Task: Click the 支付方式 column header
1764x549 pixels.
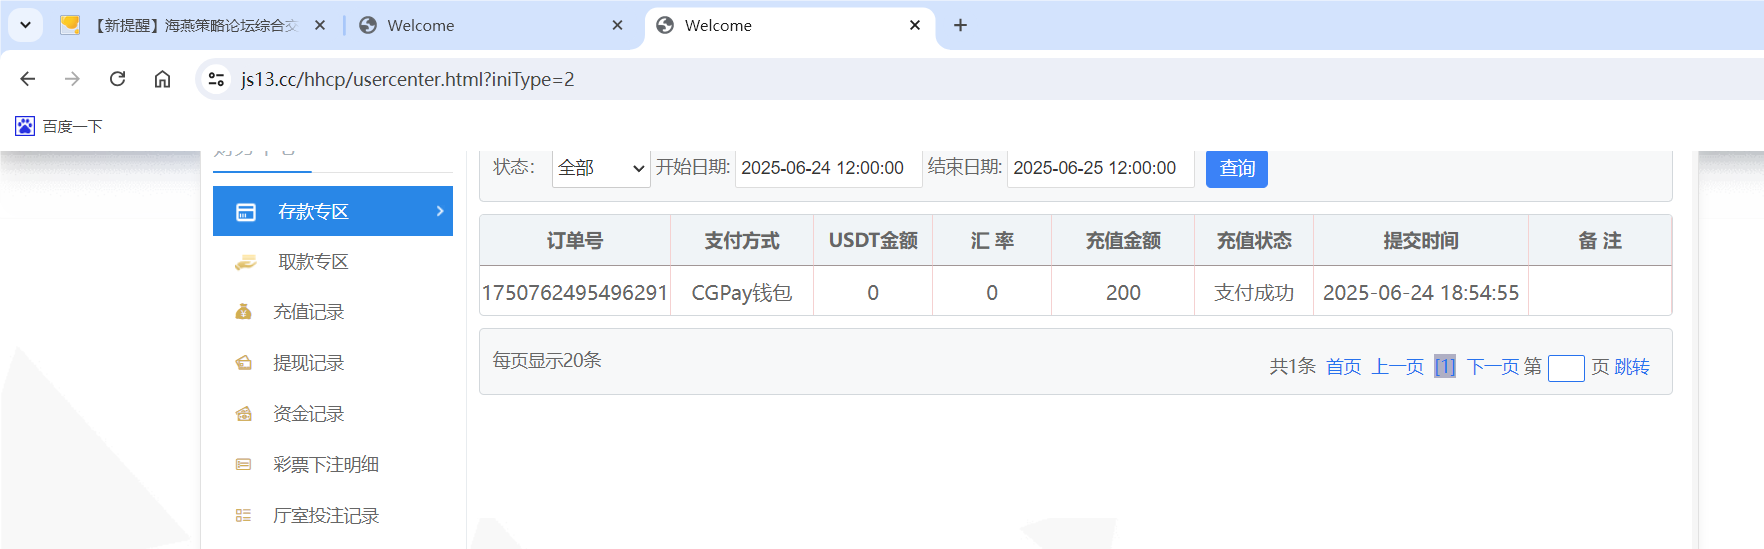Action: click(742, 241)
